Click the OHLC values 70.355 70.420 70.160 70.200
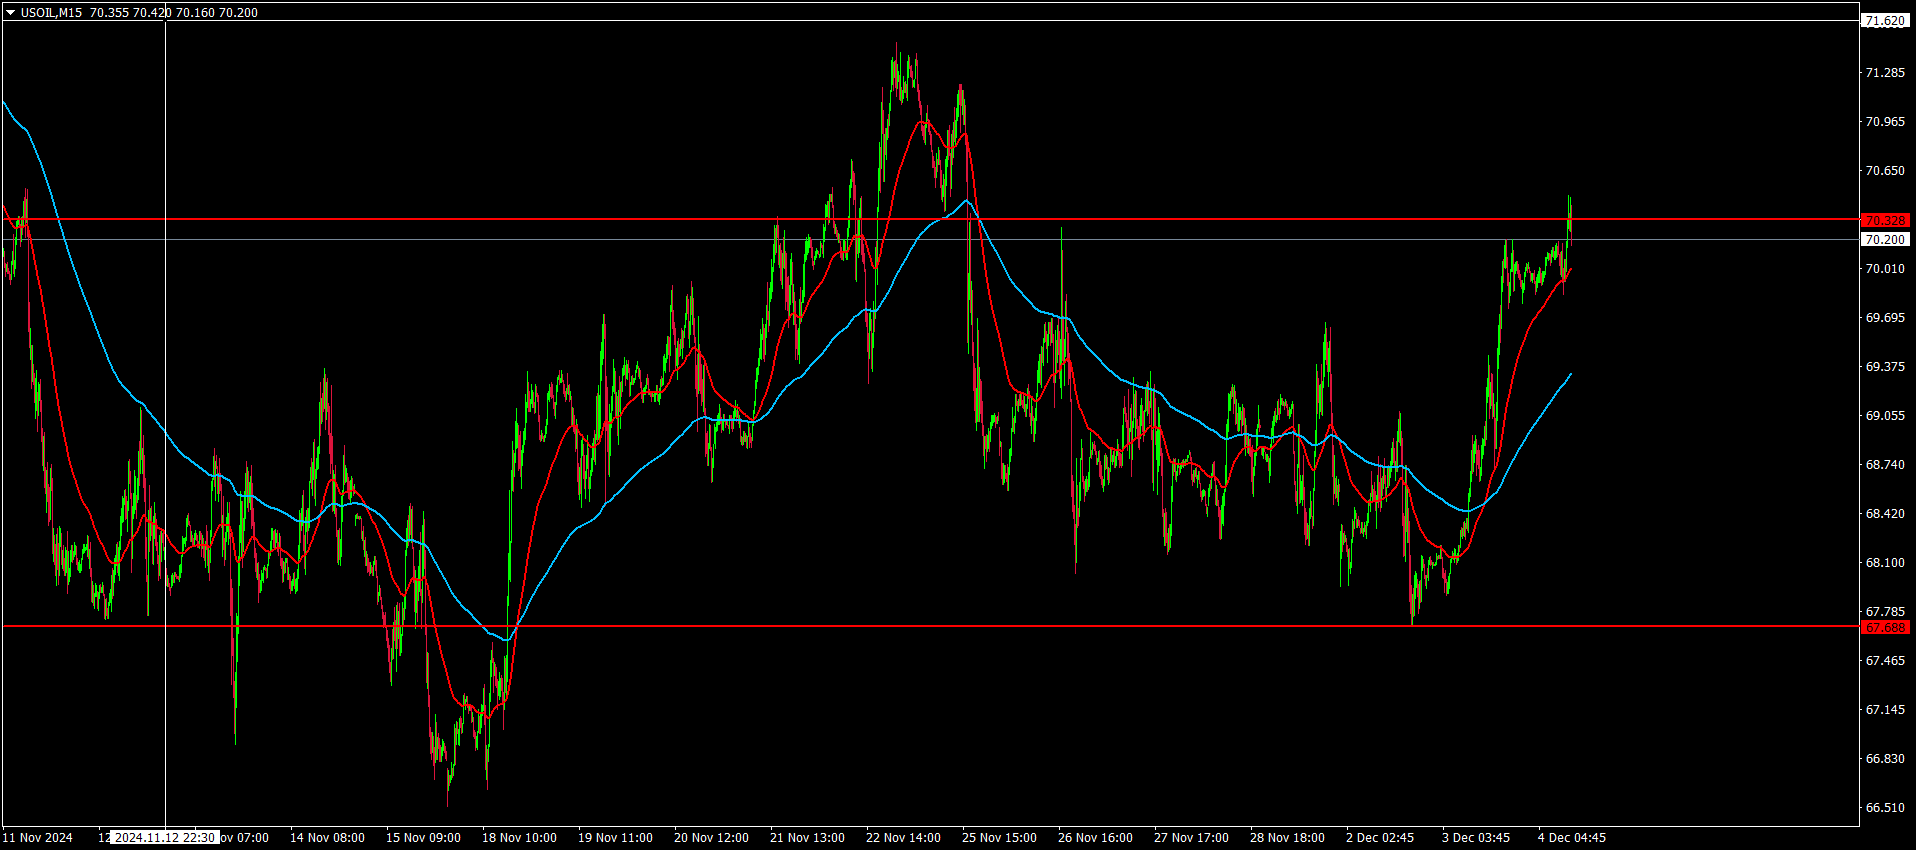 coord(174,13)
